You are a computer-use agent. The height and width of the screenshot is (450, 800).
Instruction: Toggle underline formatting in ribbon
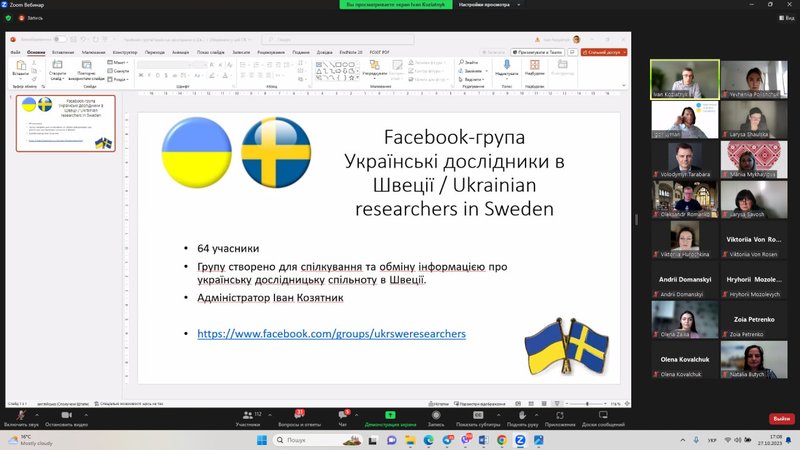[158, 76]
